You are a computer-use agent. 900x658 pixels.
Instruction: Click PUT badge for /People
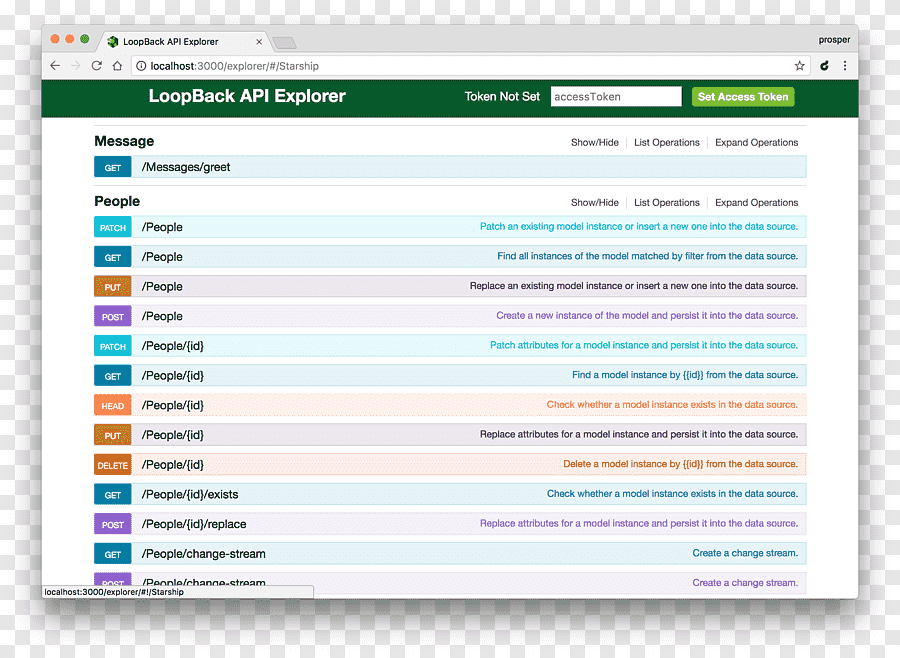[112, 287]
